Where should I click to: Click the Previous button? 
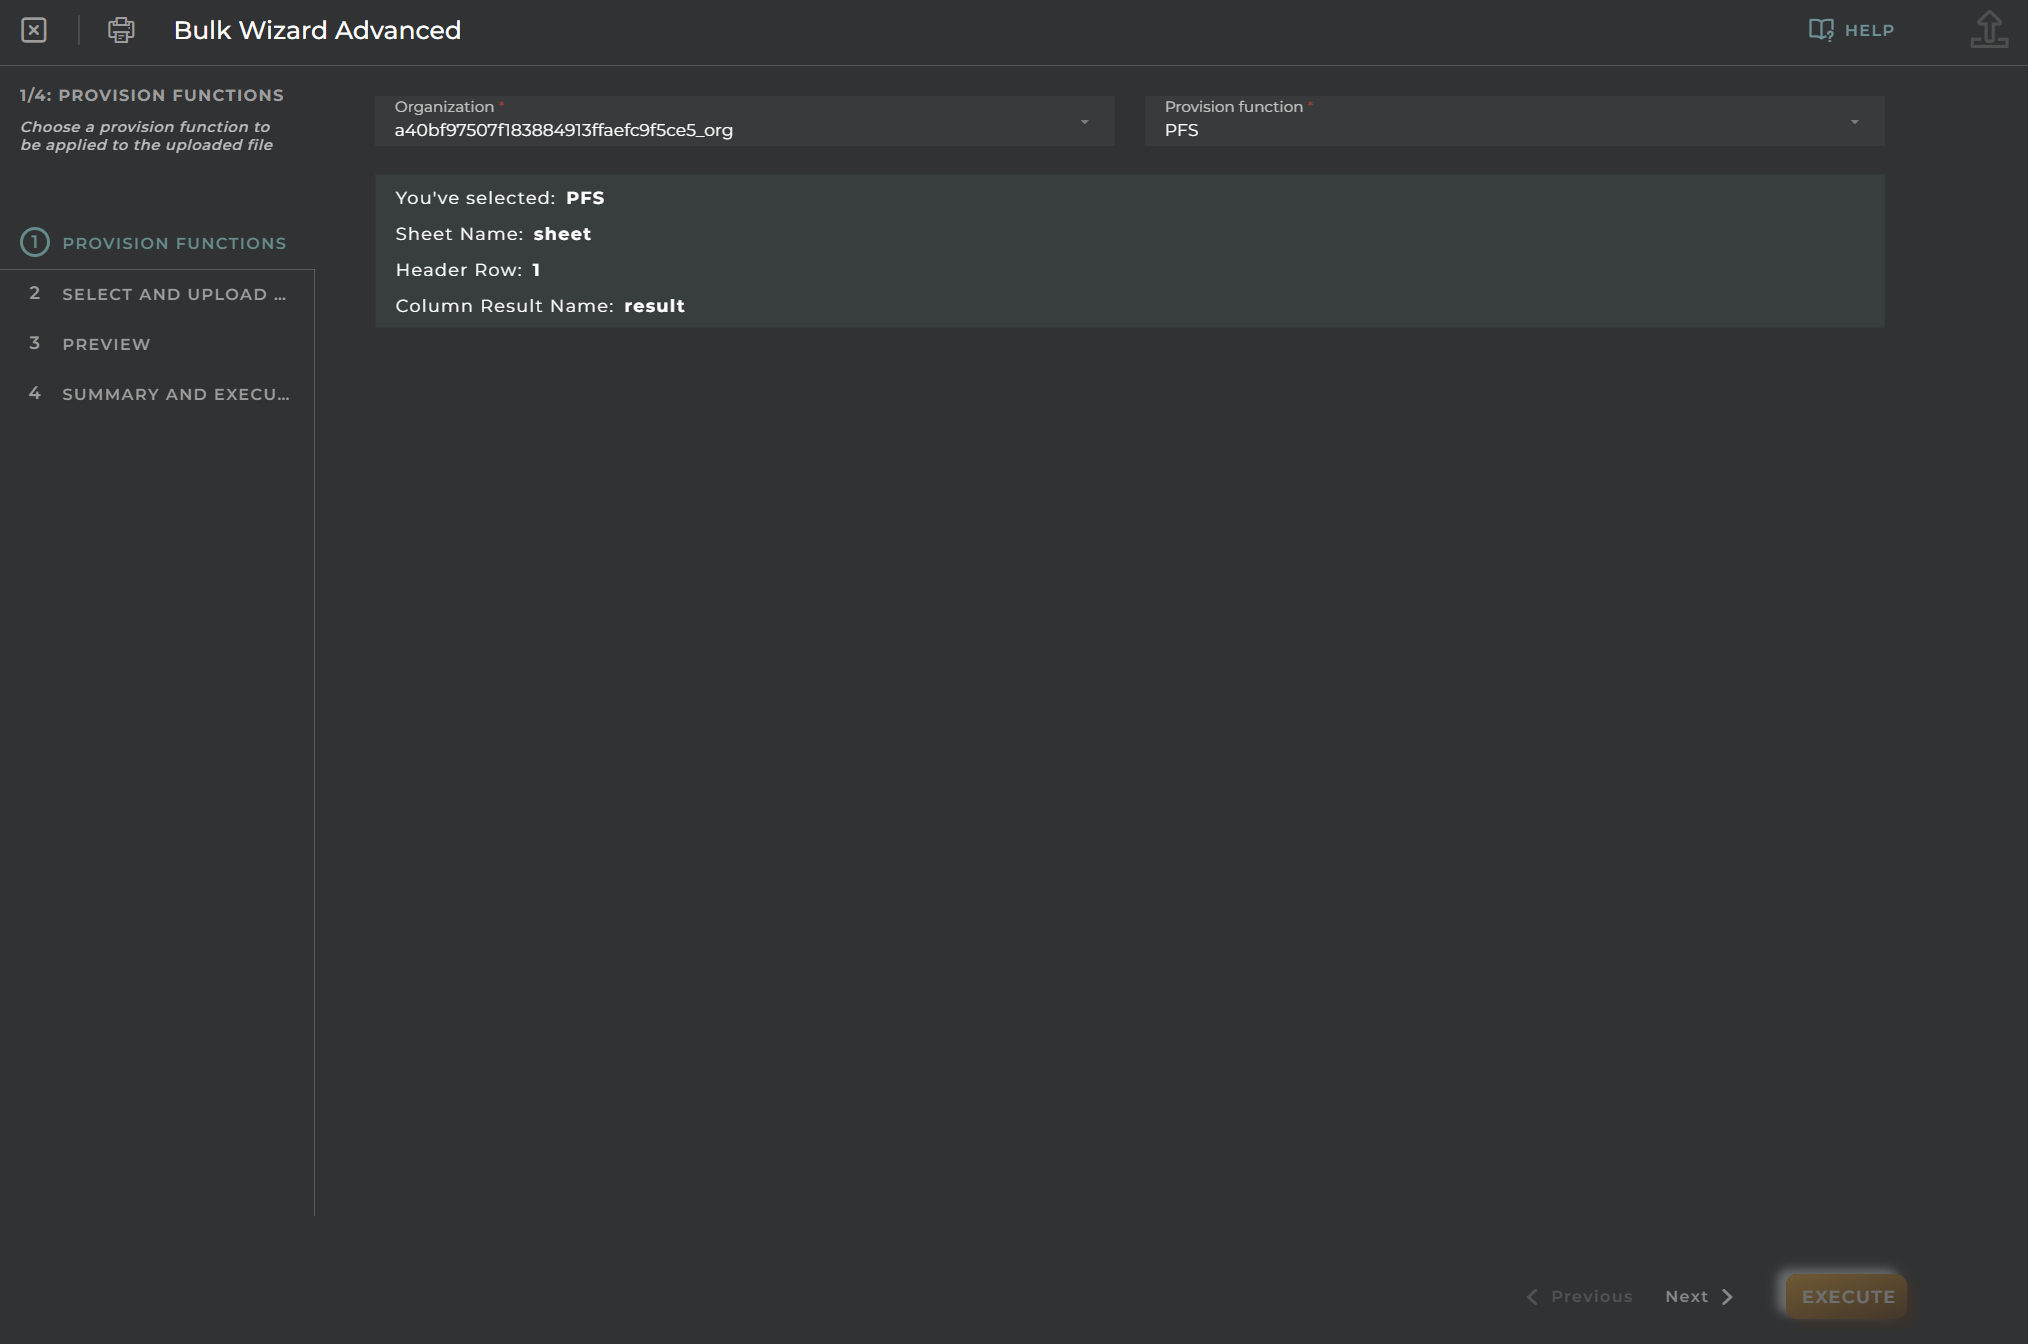1579,1296
